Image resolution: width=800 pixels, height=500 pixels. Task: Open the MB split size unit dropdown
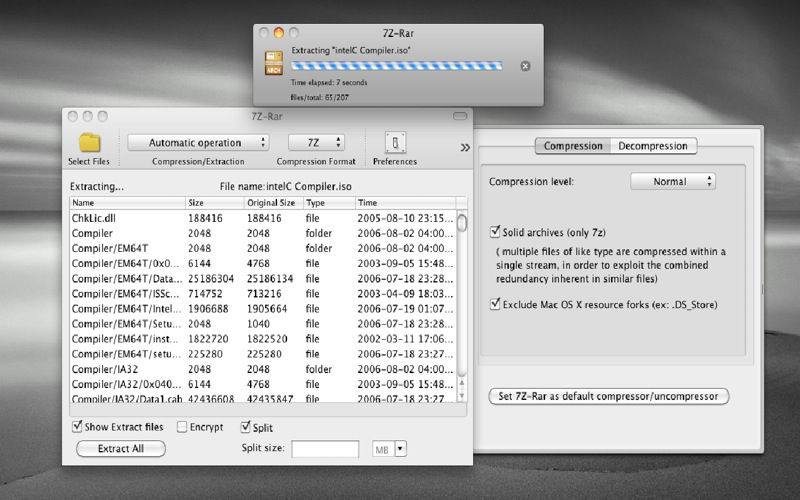click(x=401, y=449)
